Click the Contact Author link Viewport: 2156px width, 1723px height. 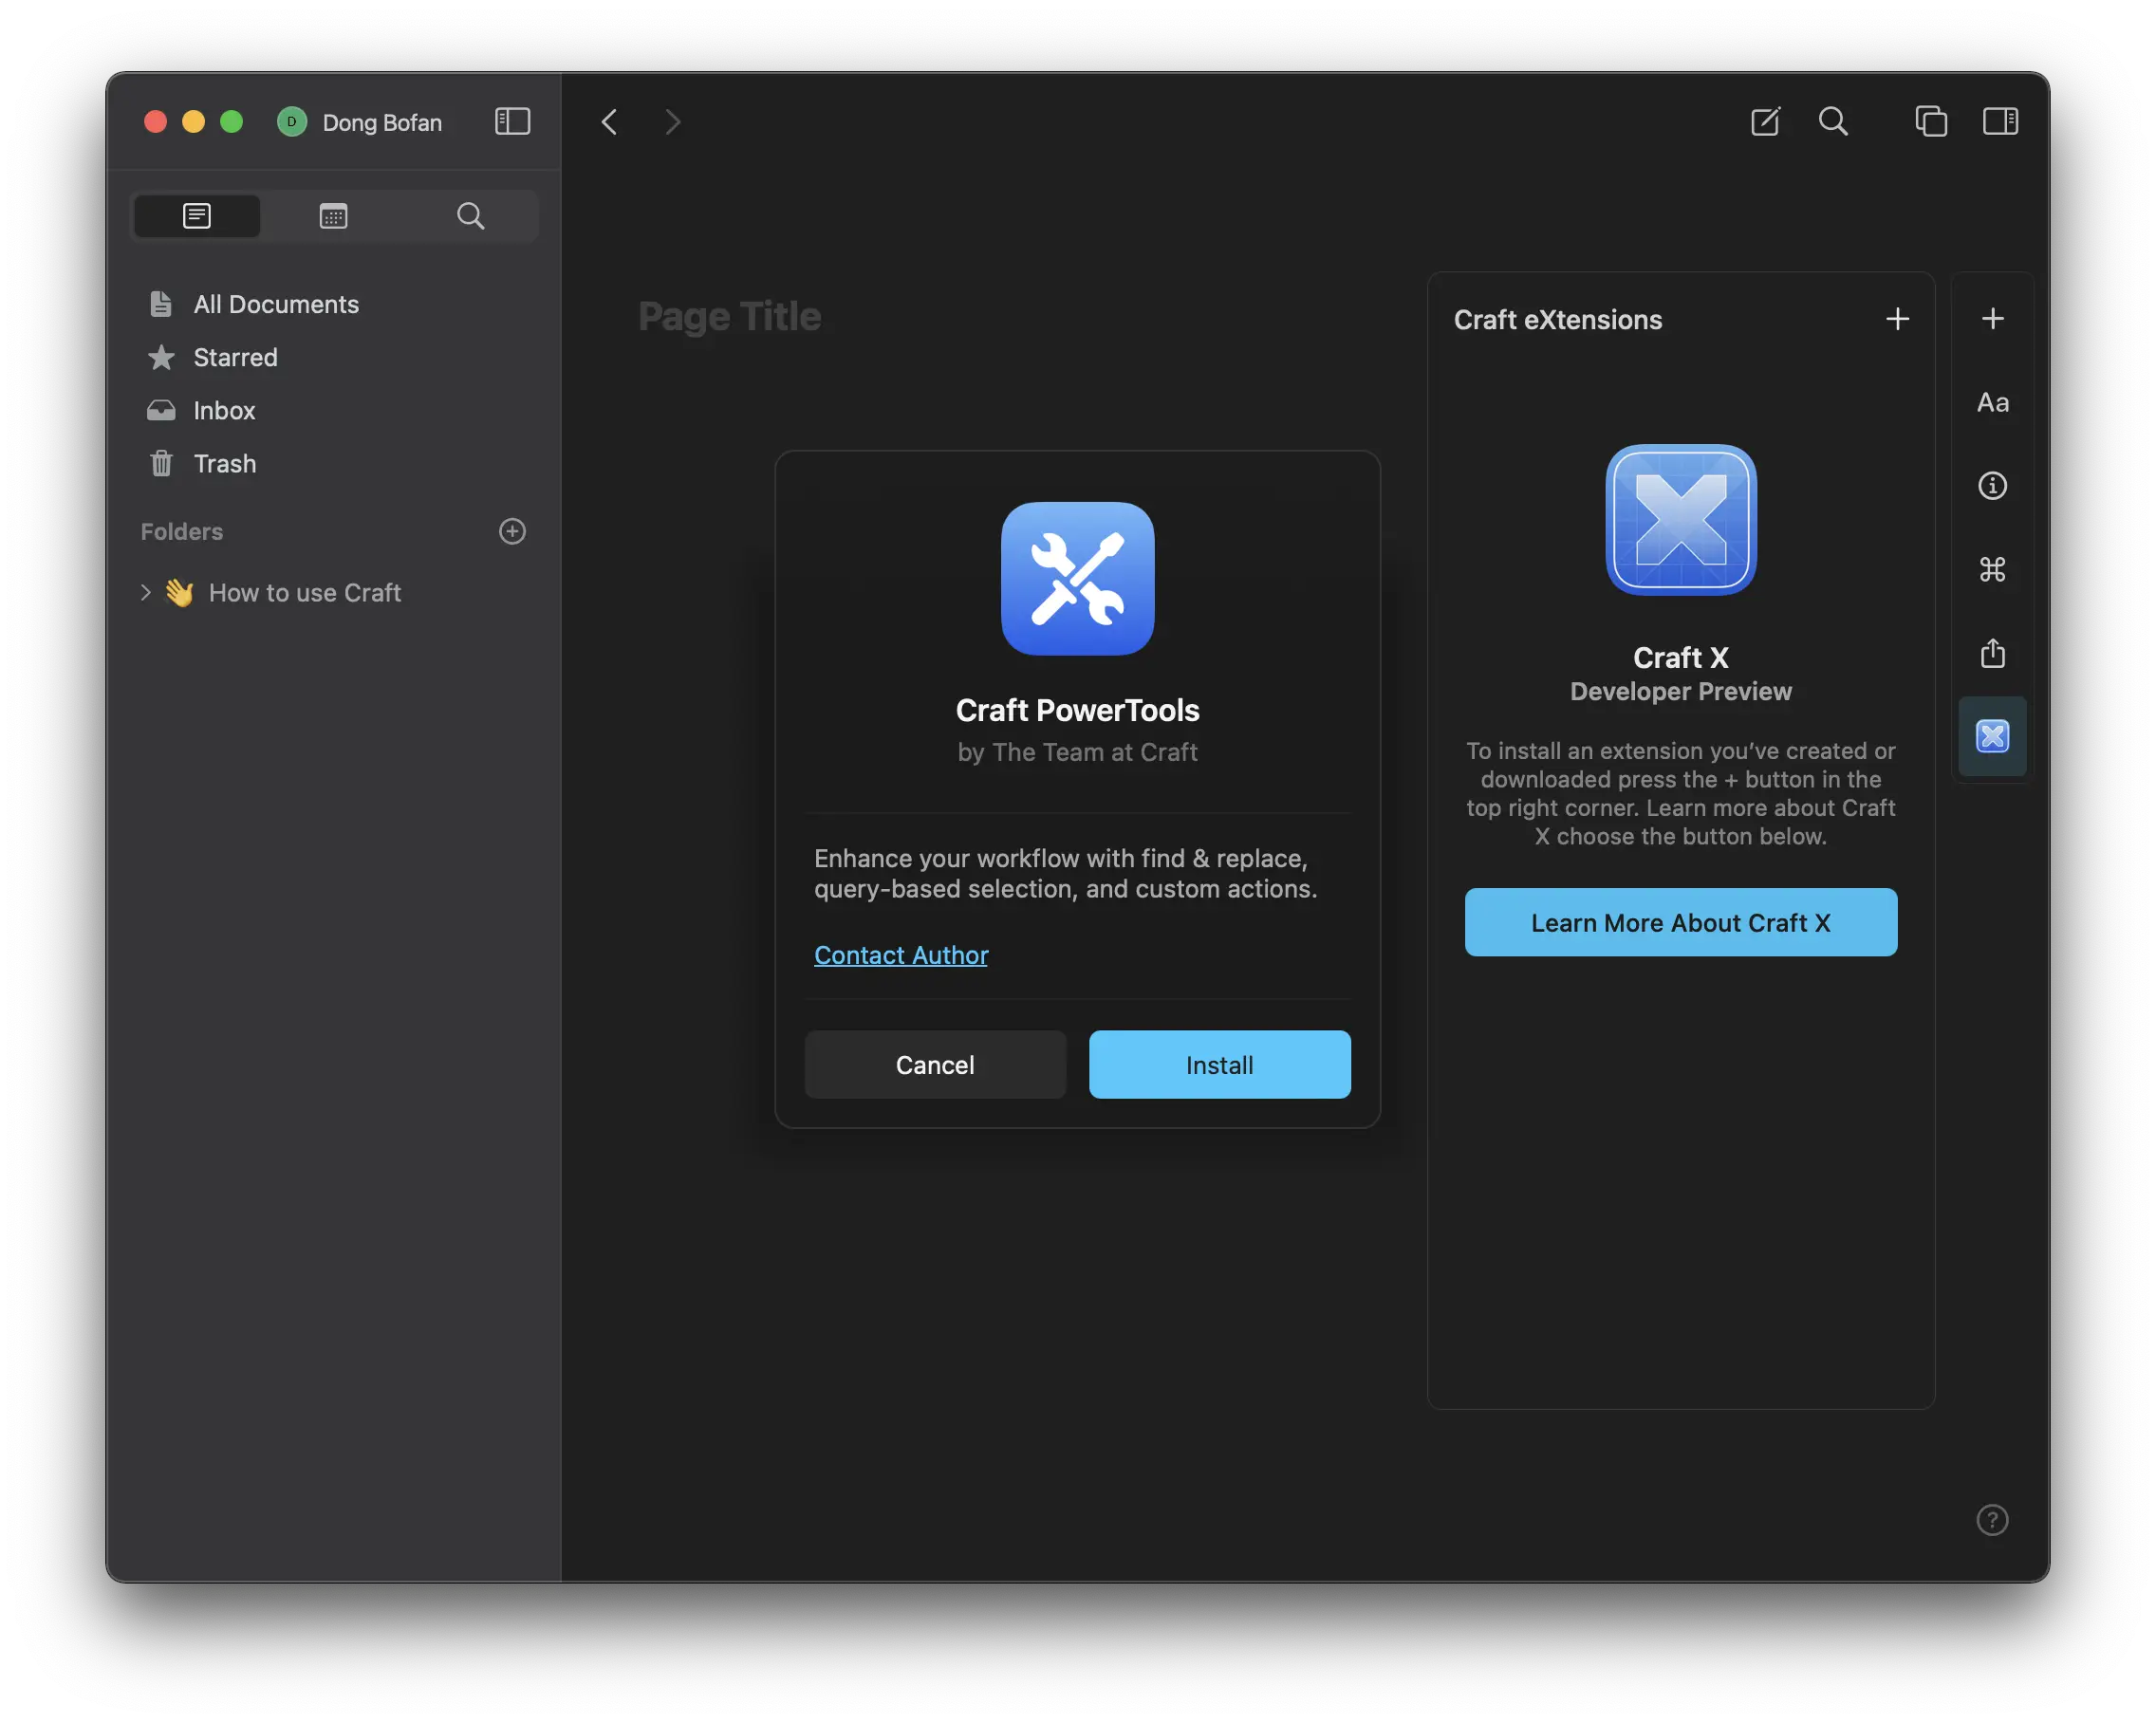pos(900,955)
